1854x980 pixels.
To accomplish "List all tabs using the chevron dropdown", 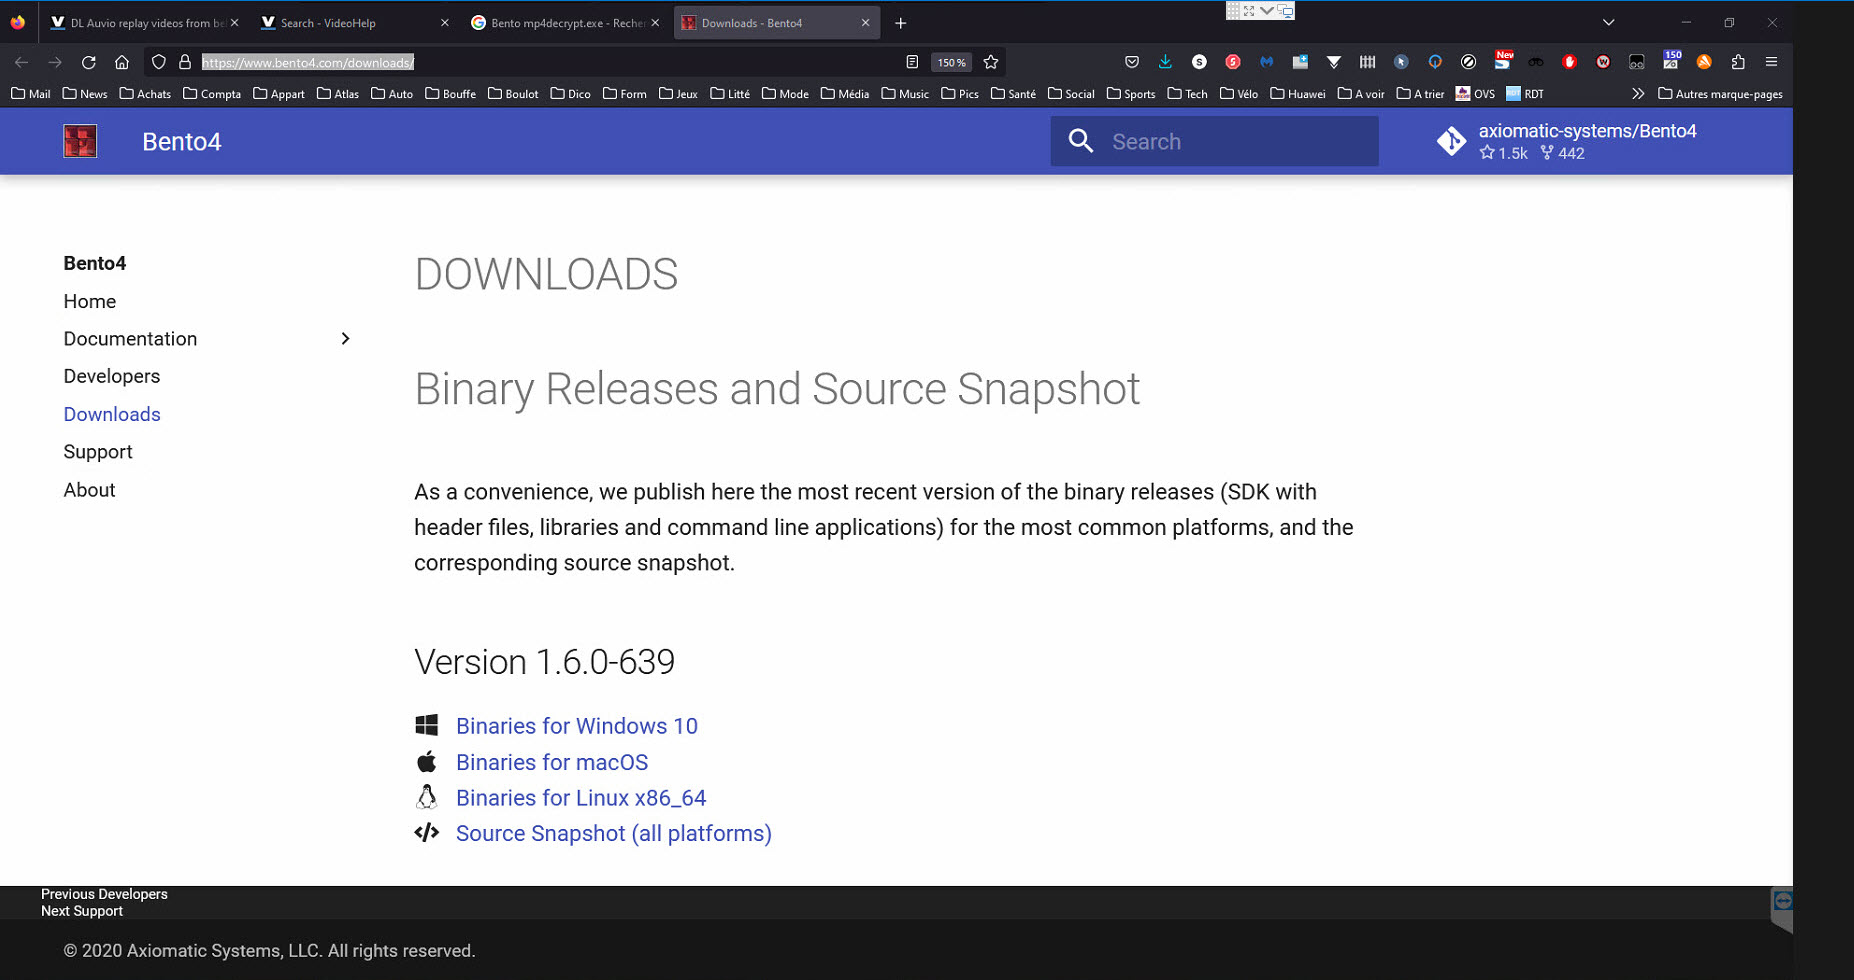I will click(x=1608, y=23).
